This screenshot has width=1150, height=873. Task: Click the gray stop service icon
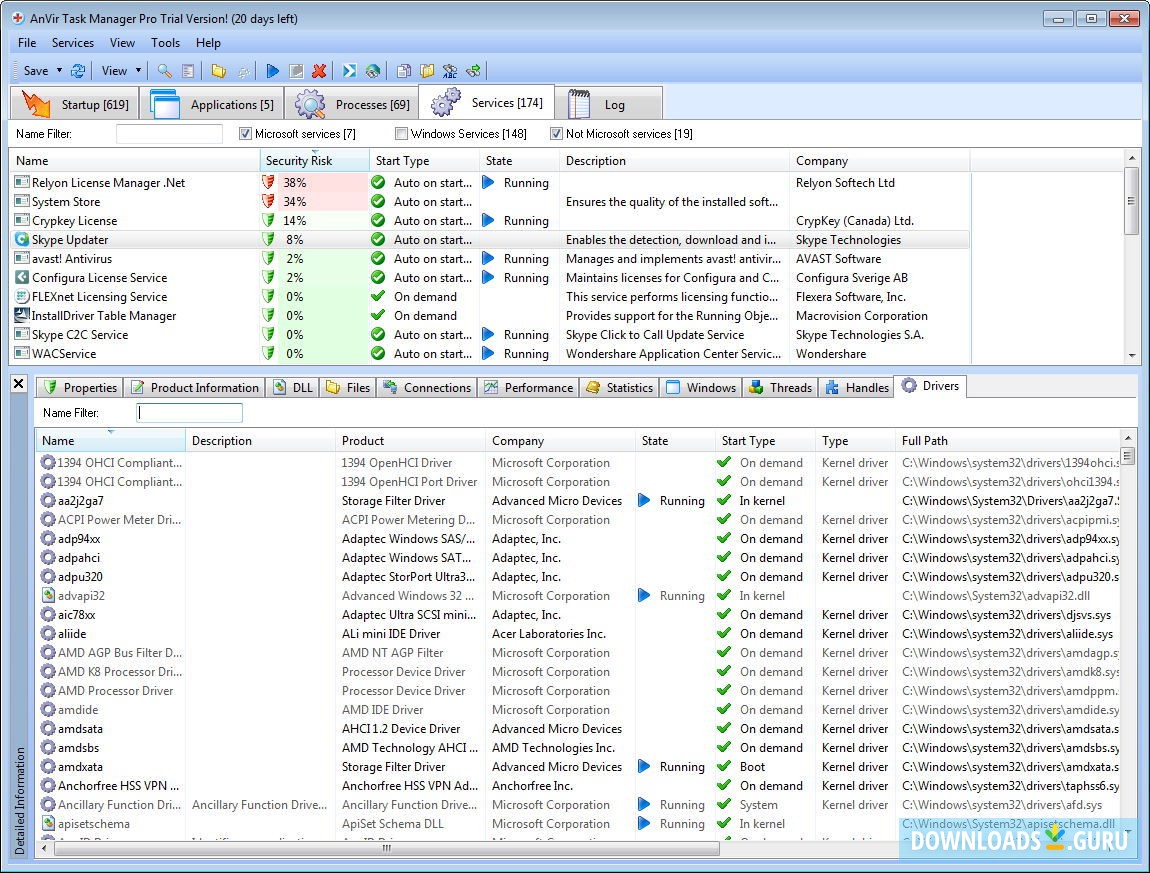point(296,71)
